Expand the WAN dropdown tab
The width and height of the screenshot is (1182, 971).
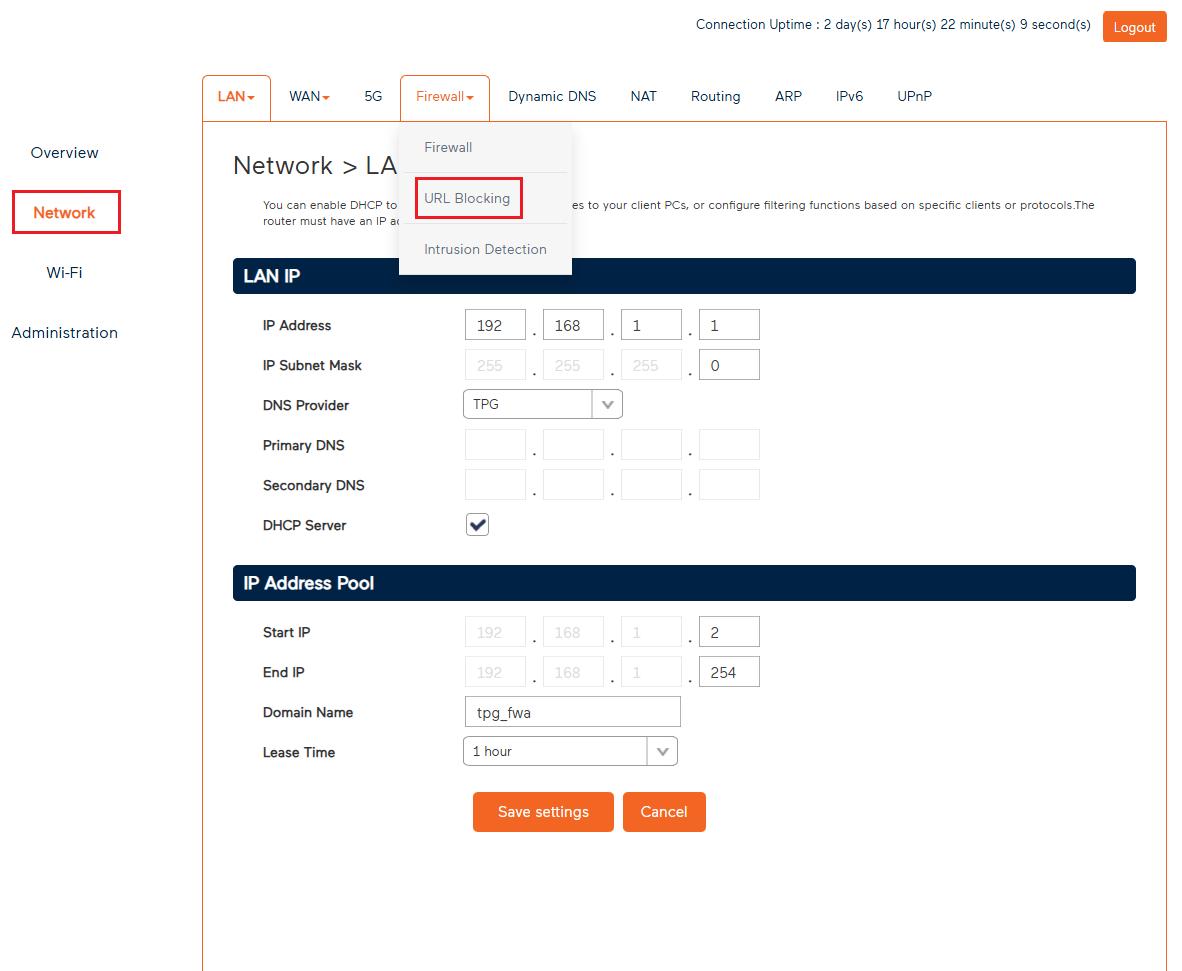pyautogui.click(x=308, y=96)
